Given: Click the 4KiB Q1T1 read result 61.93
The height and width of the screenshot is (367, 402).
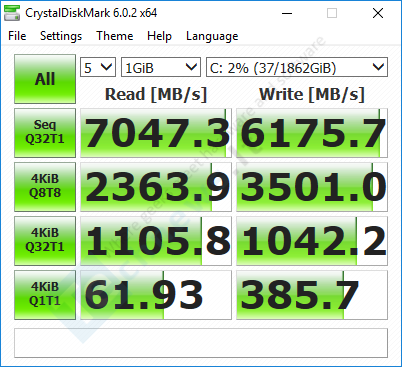Looking at the screenshot, I should click(x=156, y=295).
